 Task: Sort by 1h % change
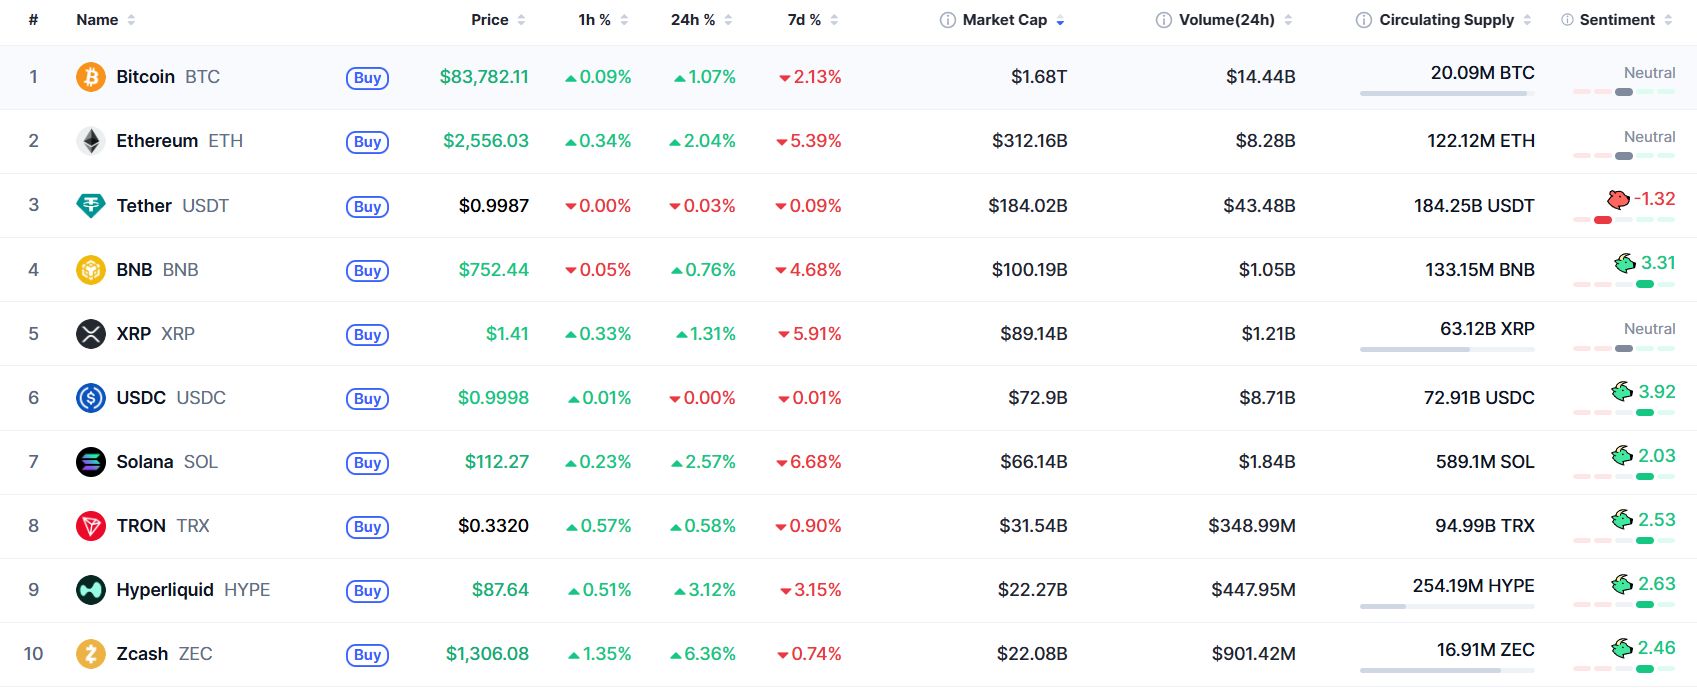click(603, 20)
